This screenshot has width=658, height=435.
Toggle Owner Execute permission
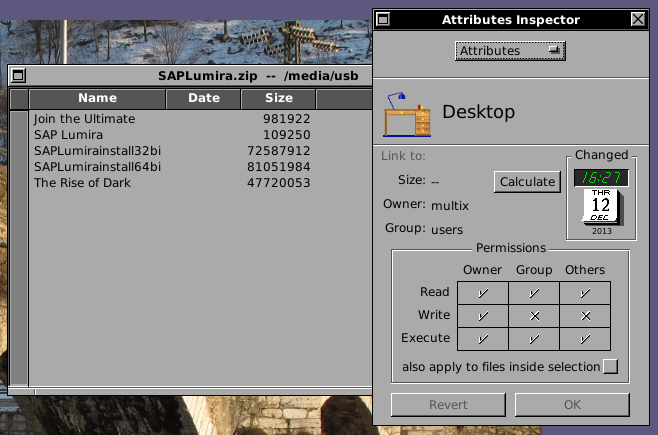pyautogui.click(x=483, y=339)
